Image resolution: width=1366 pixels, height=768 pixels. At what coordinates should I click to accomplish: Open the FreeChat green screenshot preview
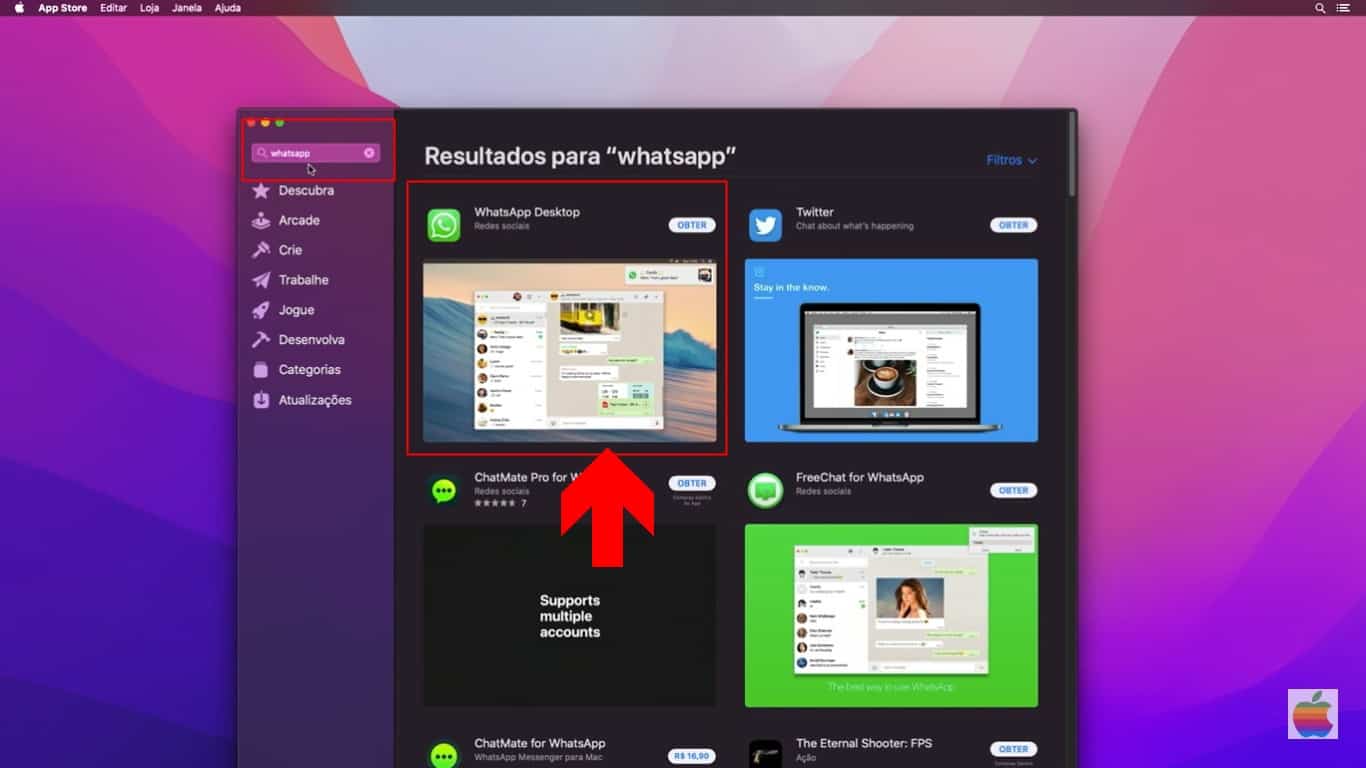tap(891, 616)
